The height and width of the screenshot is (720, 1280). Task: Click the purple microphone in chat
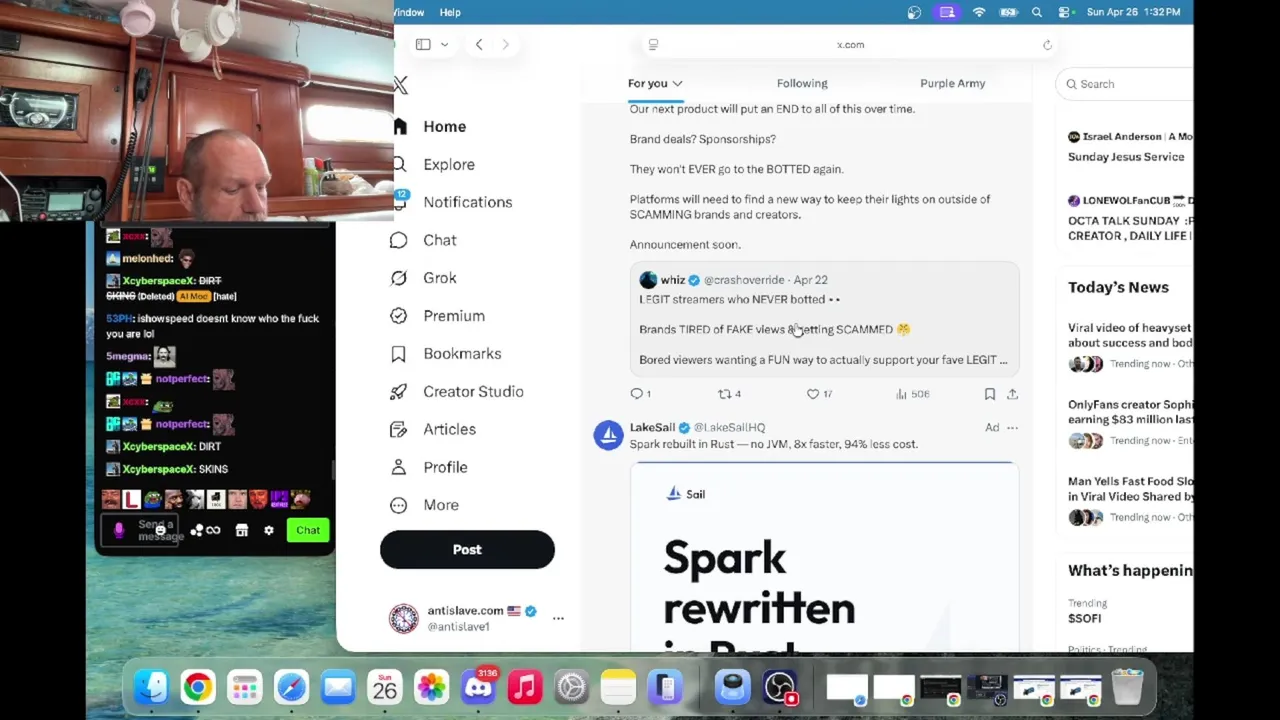[119, 531]
